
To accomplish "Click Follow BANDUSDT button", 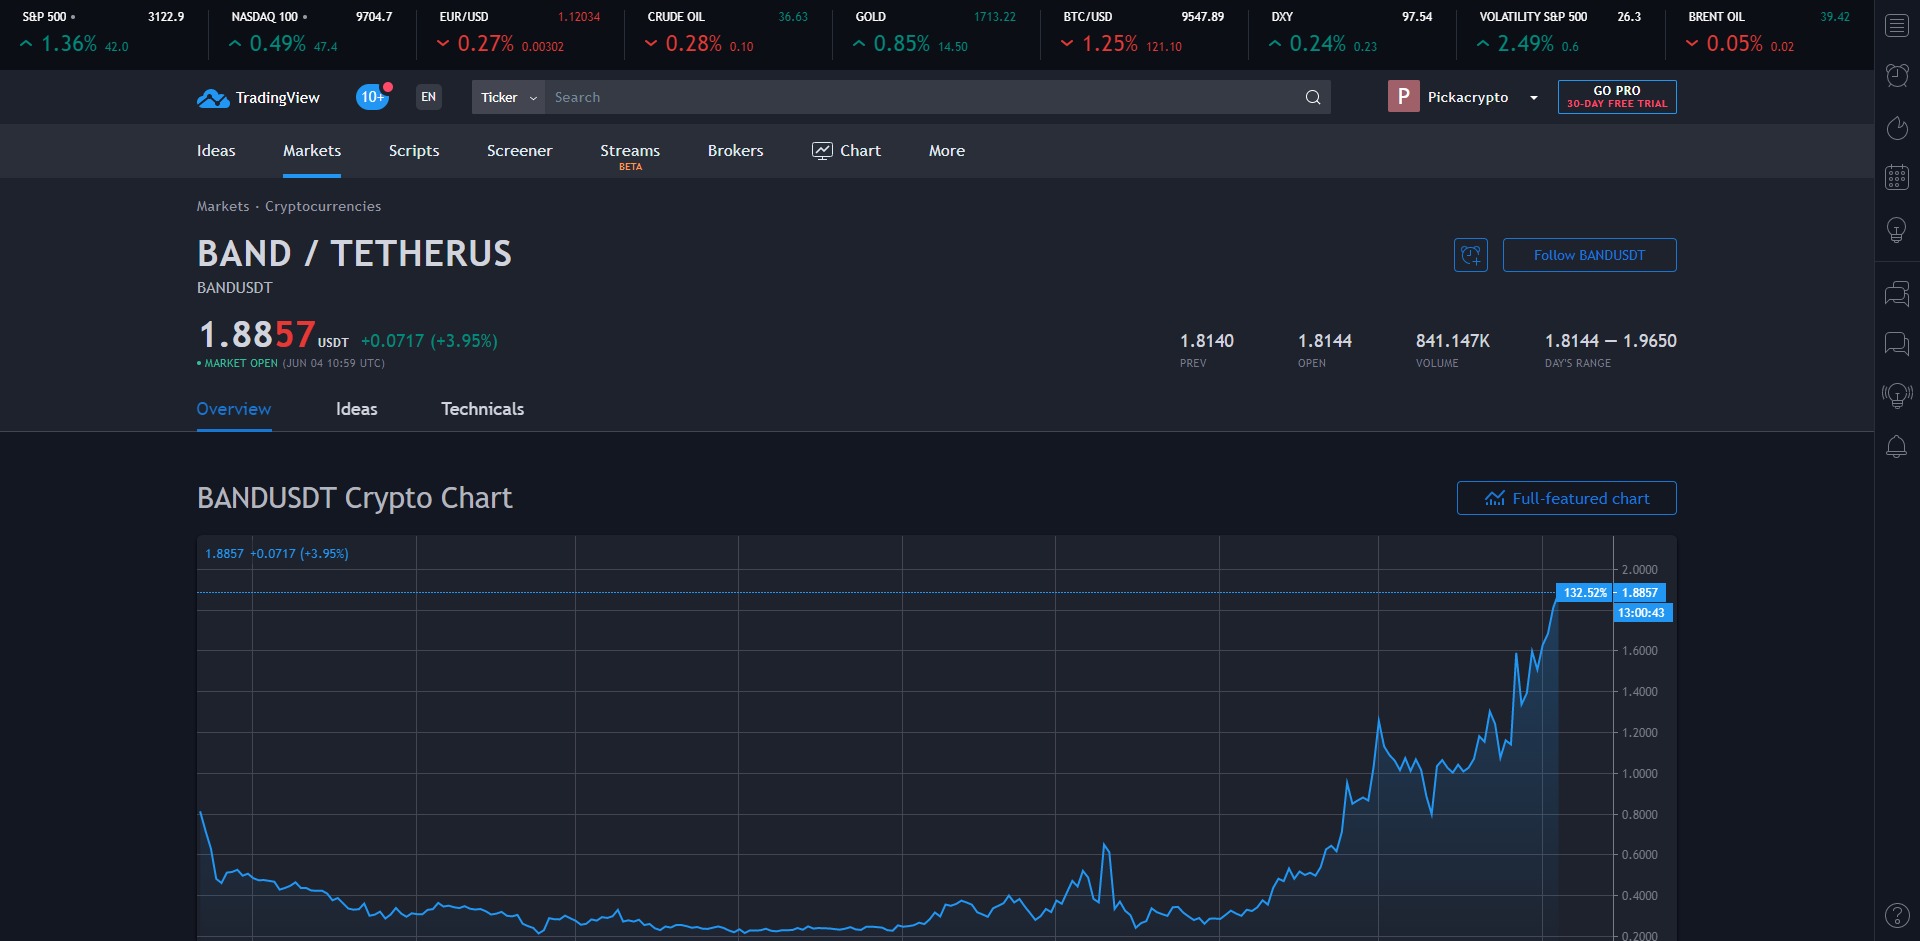I will tap(1590, 255).
